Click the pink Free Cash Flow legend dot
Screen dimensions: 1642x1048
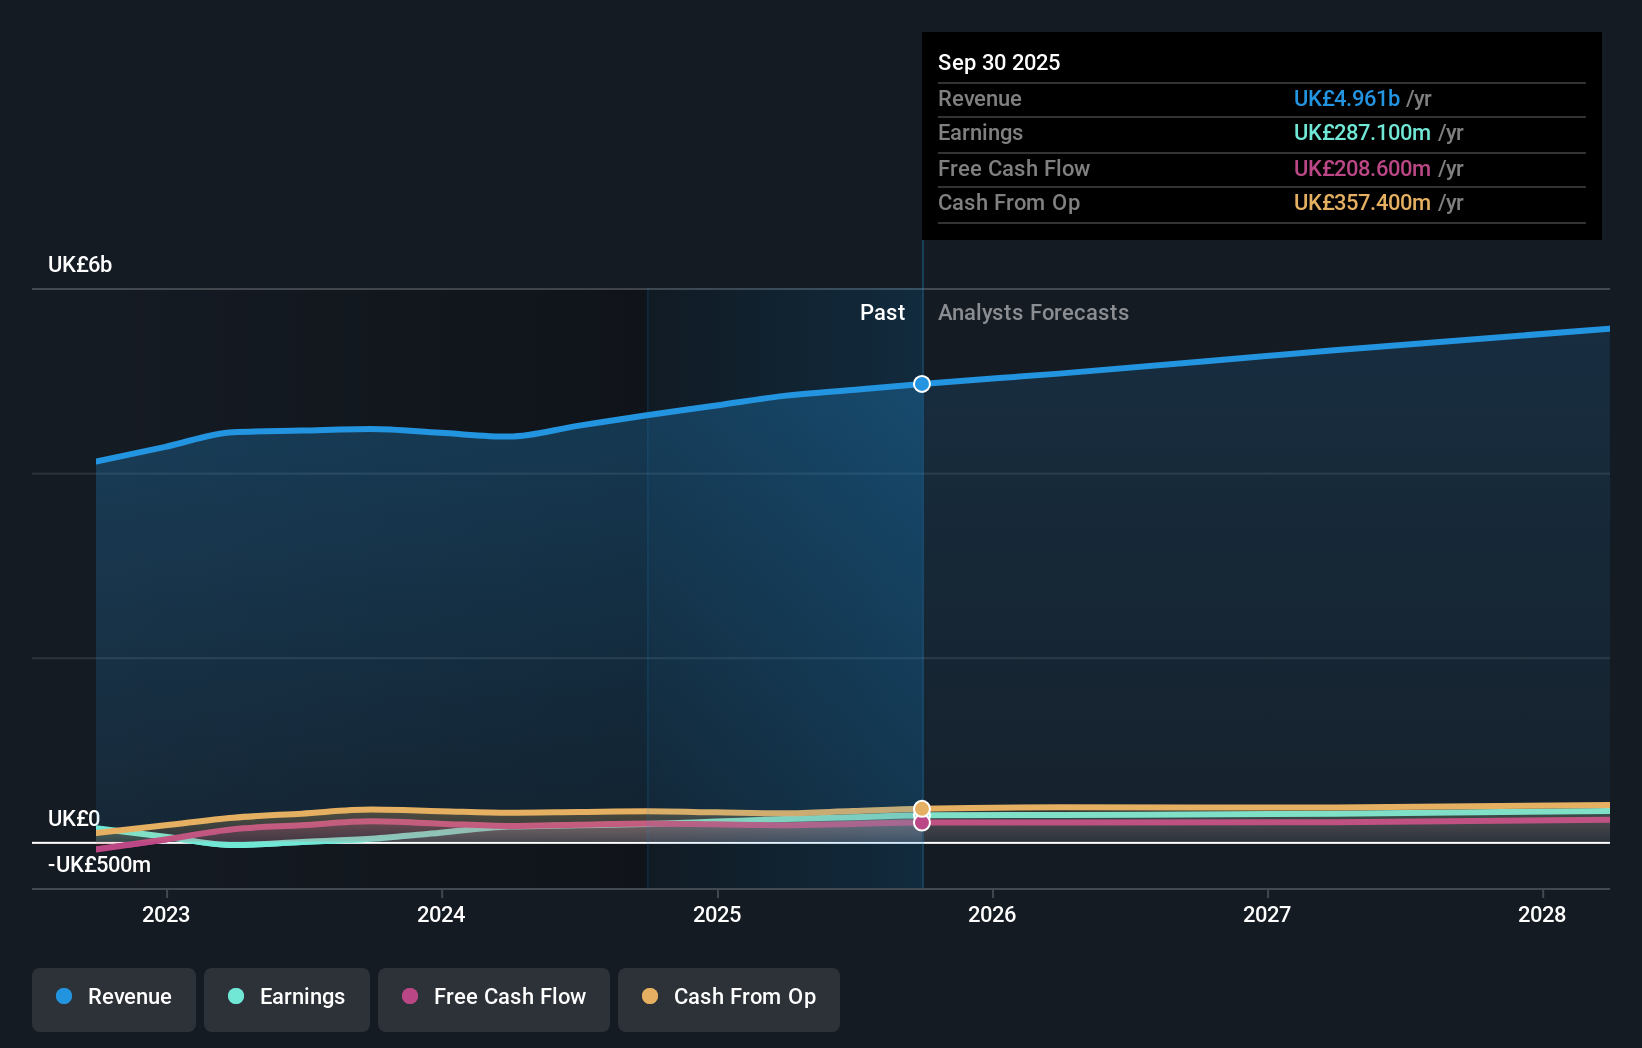410,997
